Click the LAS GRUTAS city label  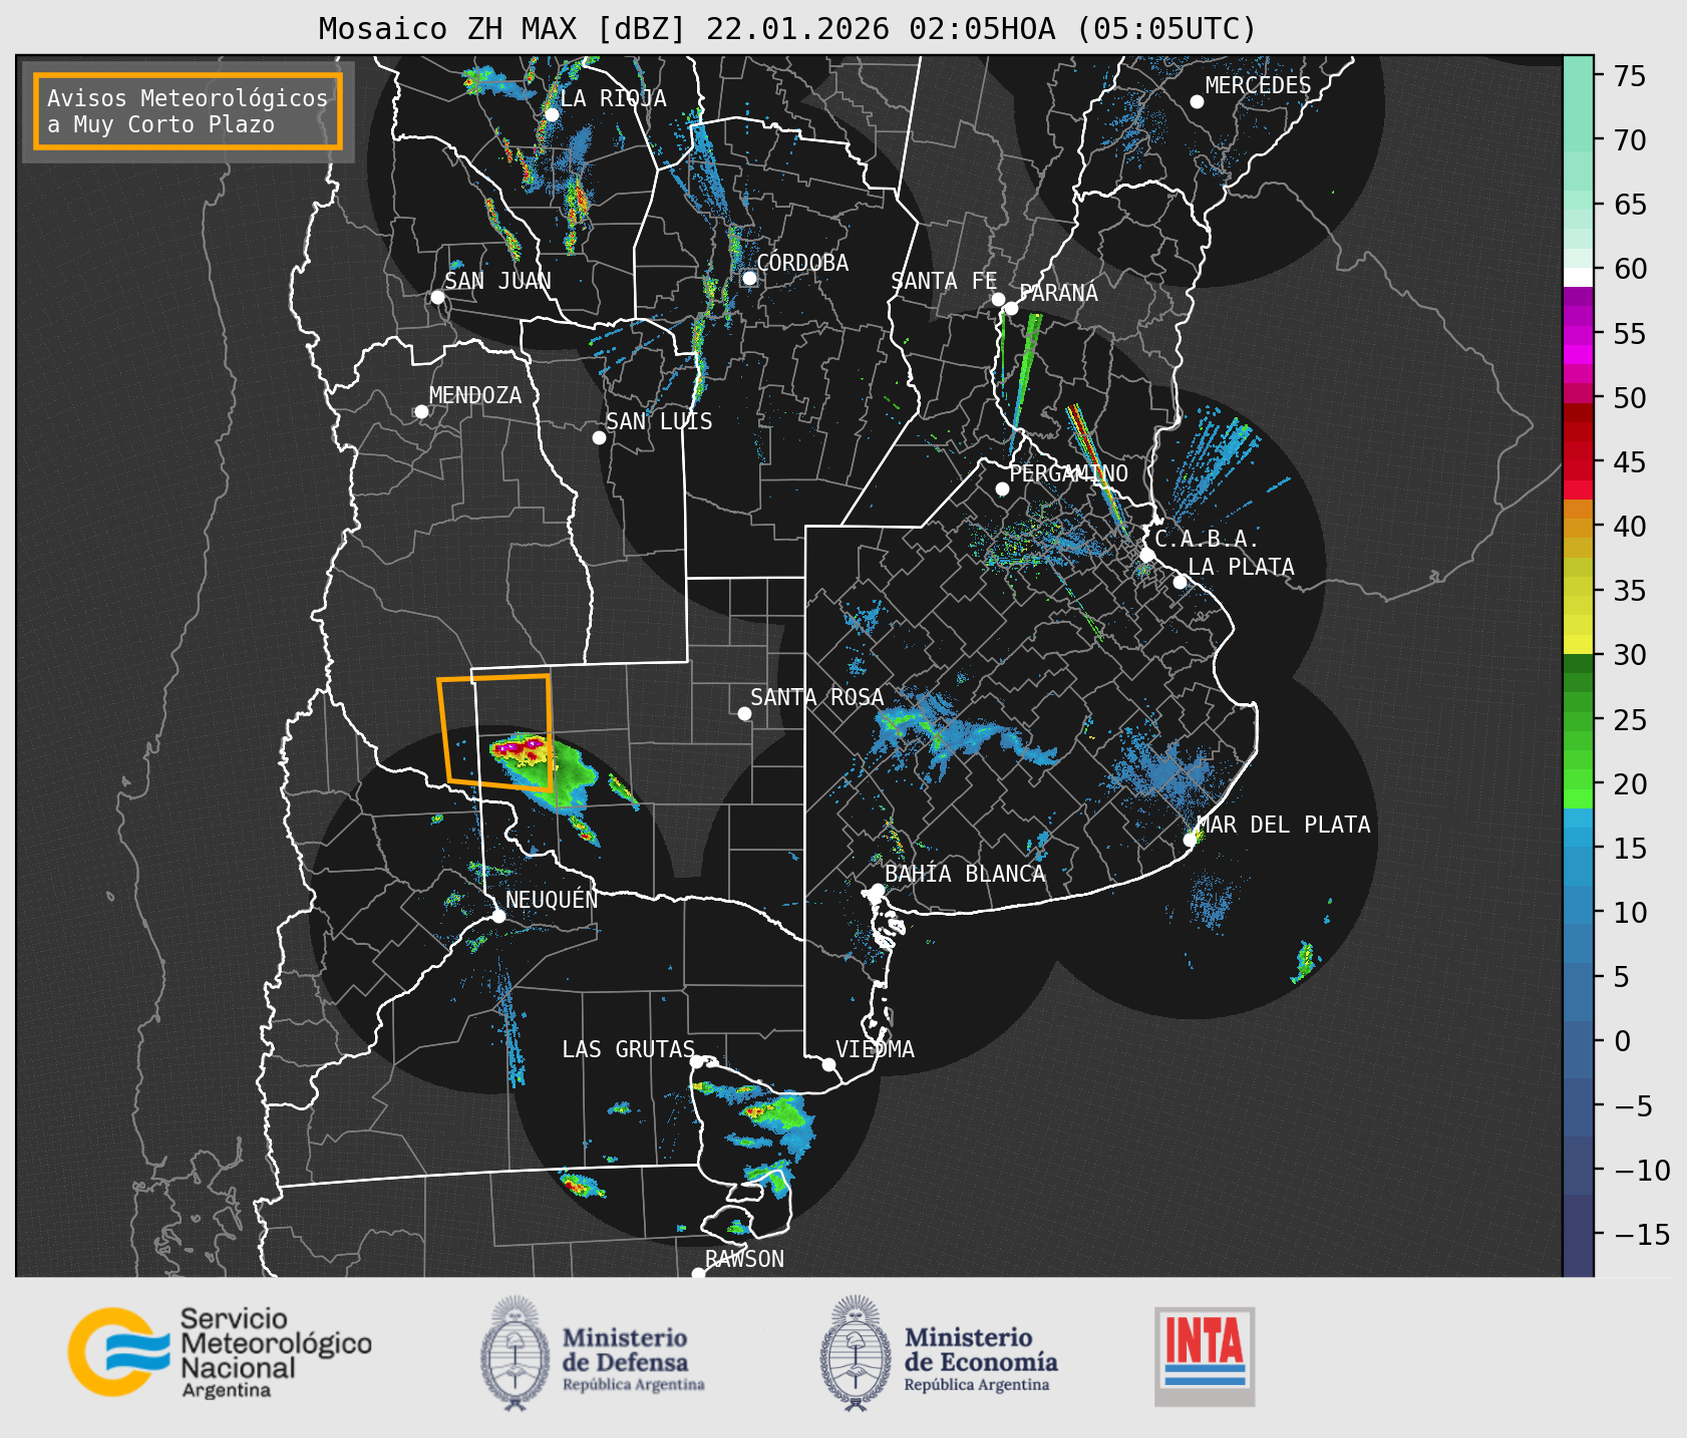[x=628, y=1049]
